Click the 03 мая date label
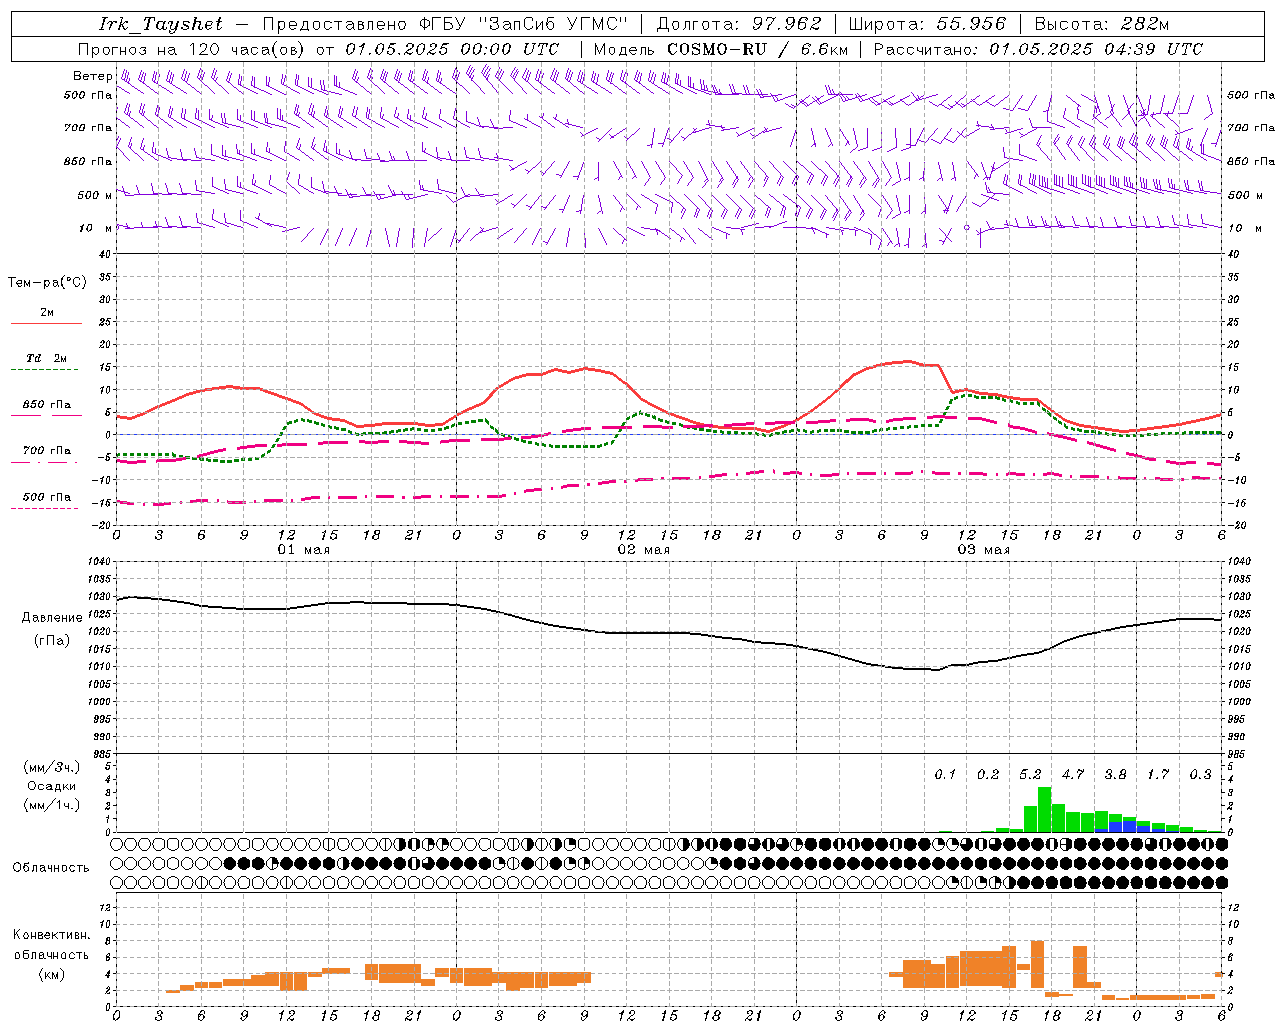Viewport: 1280px width, 1024px height. 984,549
